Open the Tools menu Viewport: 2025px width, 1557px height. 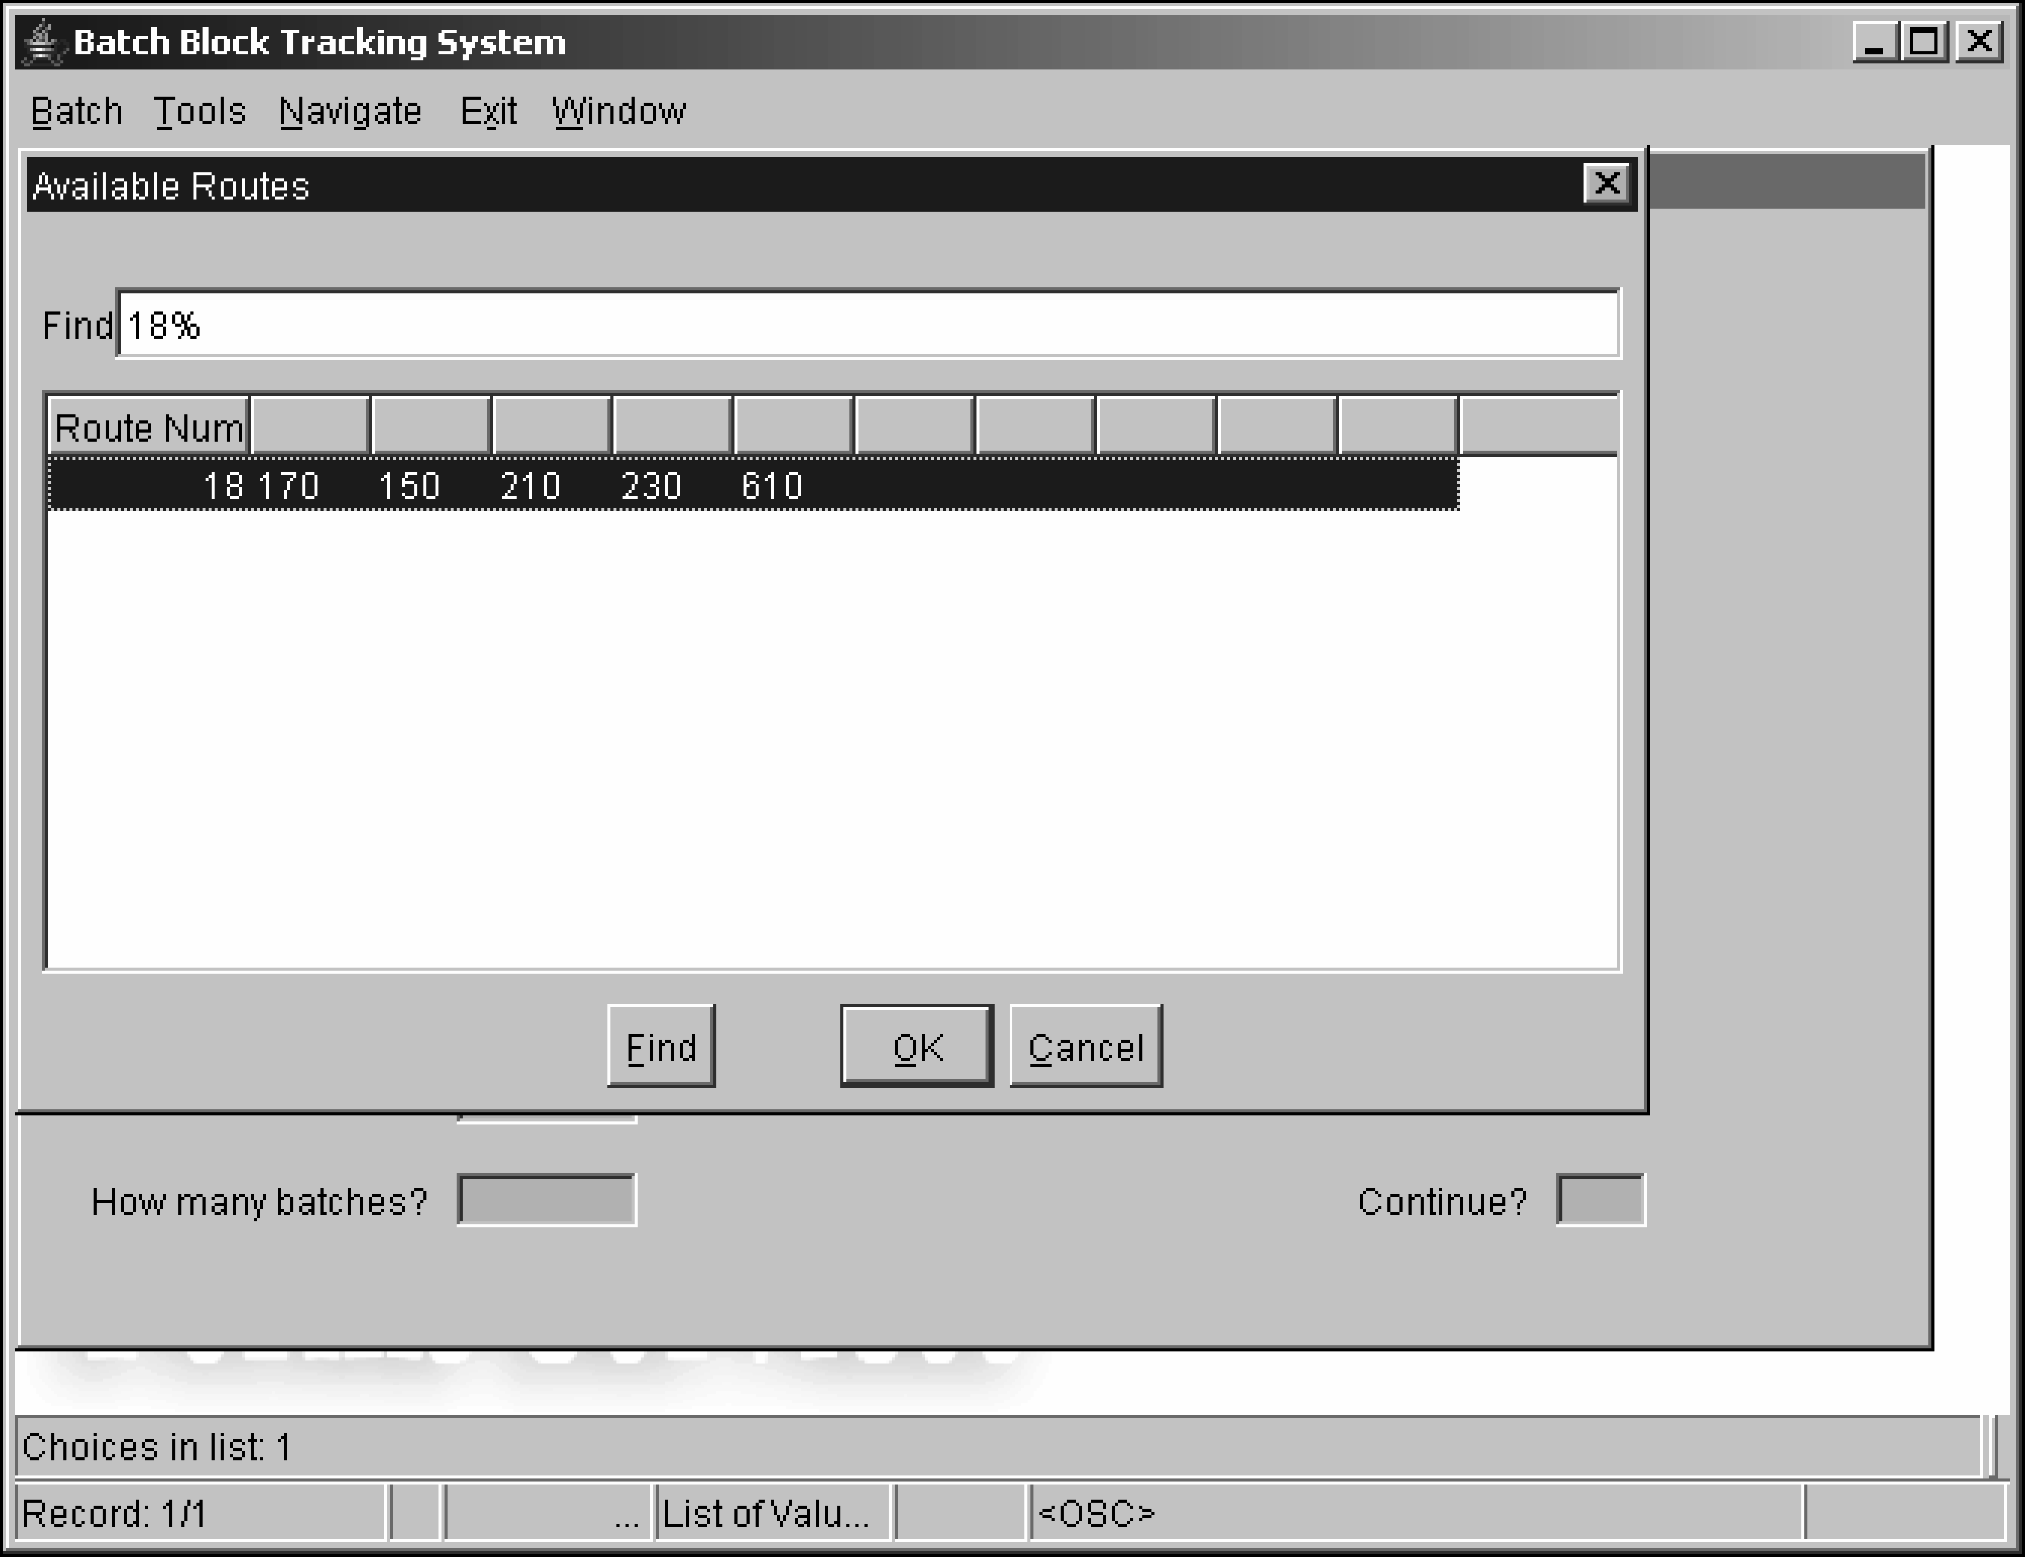coord(199,111)
